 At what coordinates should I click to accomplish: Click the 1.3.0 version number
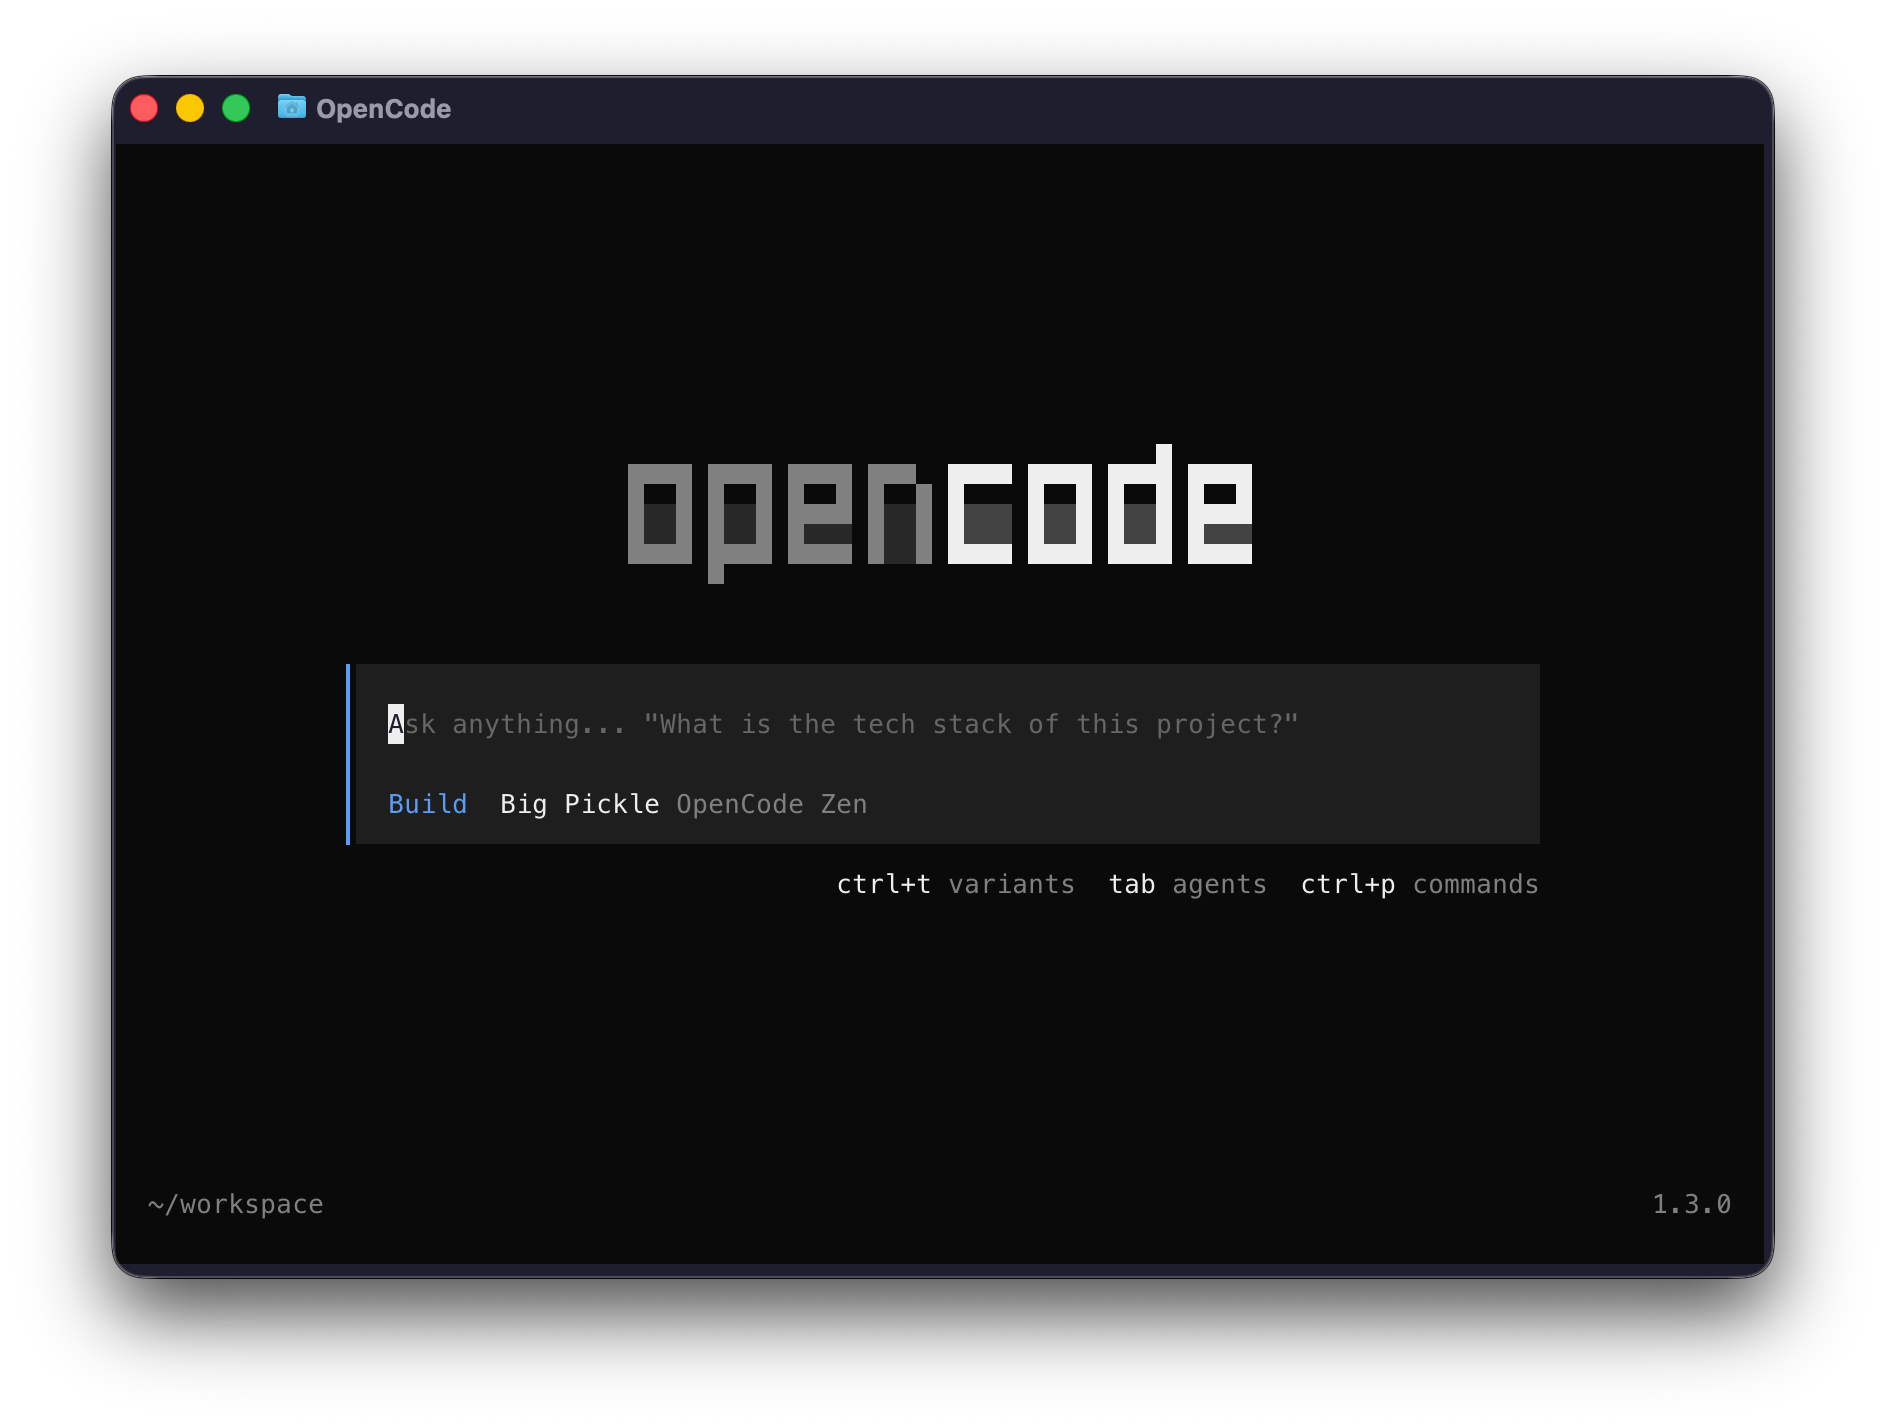click(1692, 1204)
